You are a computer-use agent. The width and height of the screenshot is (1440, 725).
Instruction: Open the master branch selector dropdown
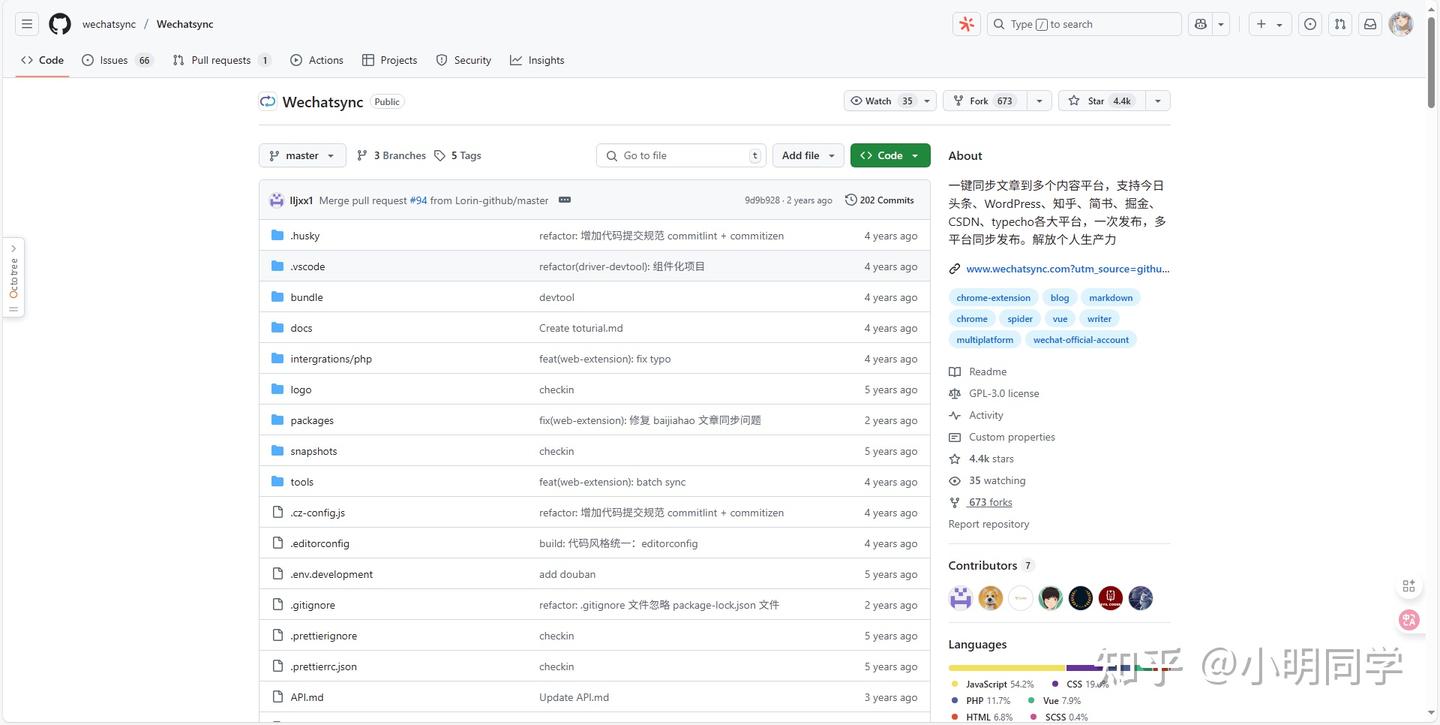point(301,155)
